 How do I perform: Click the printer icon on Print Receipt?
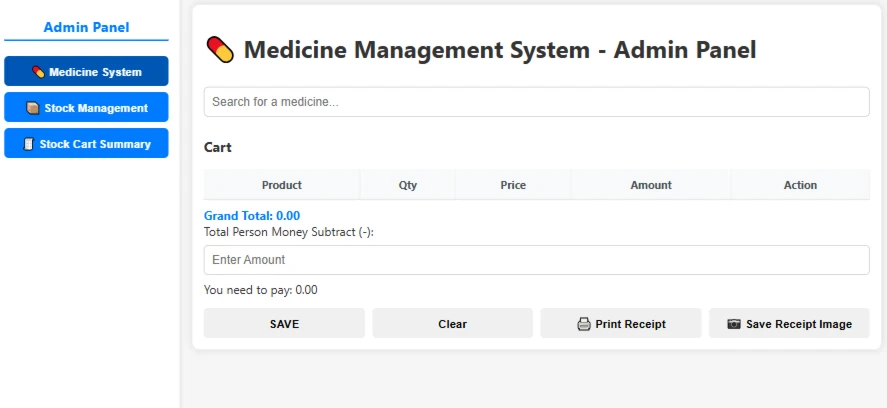coord(584,324)
